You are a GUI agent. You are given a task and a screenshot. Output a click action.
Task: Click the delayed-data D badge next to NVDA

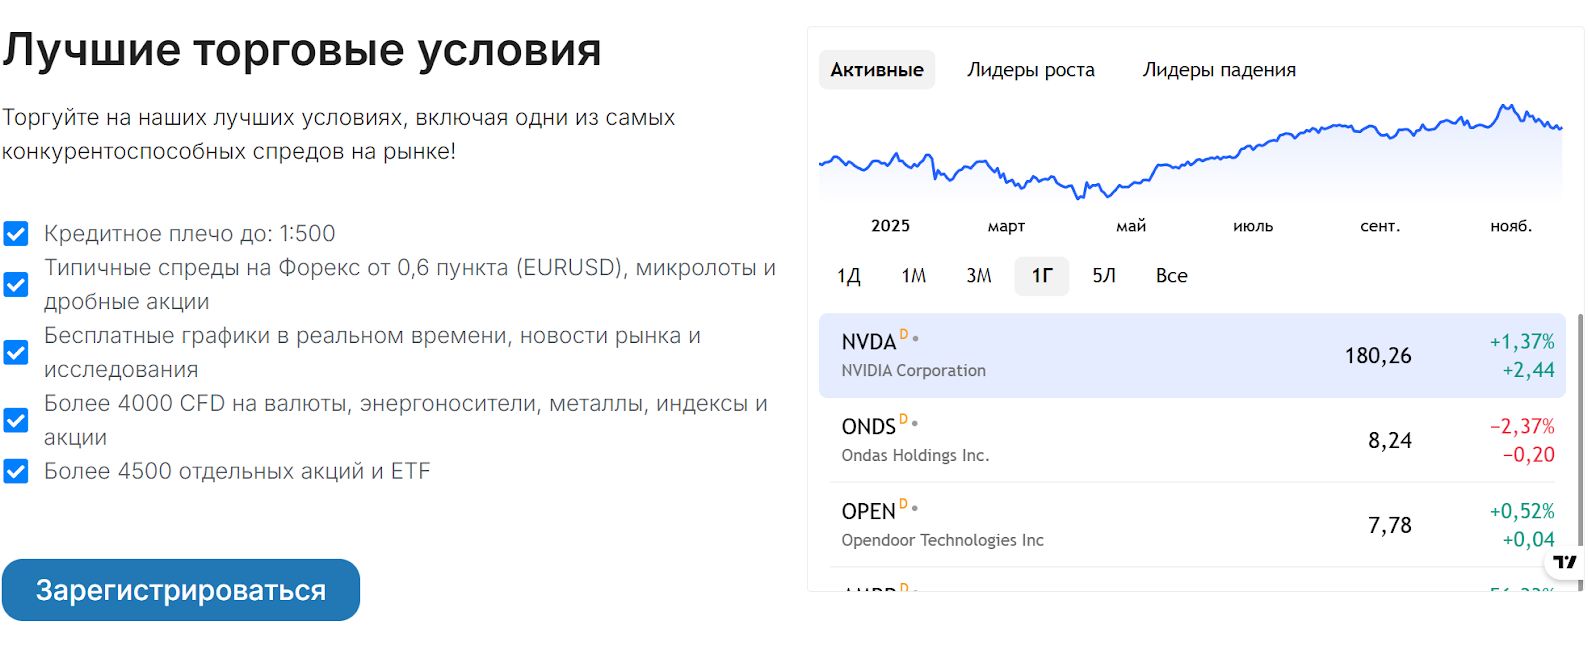point(904,334)
